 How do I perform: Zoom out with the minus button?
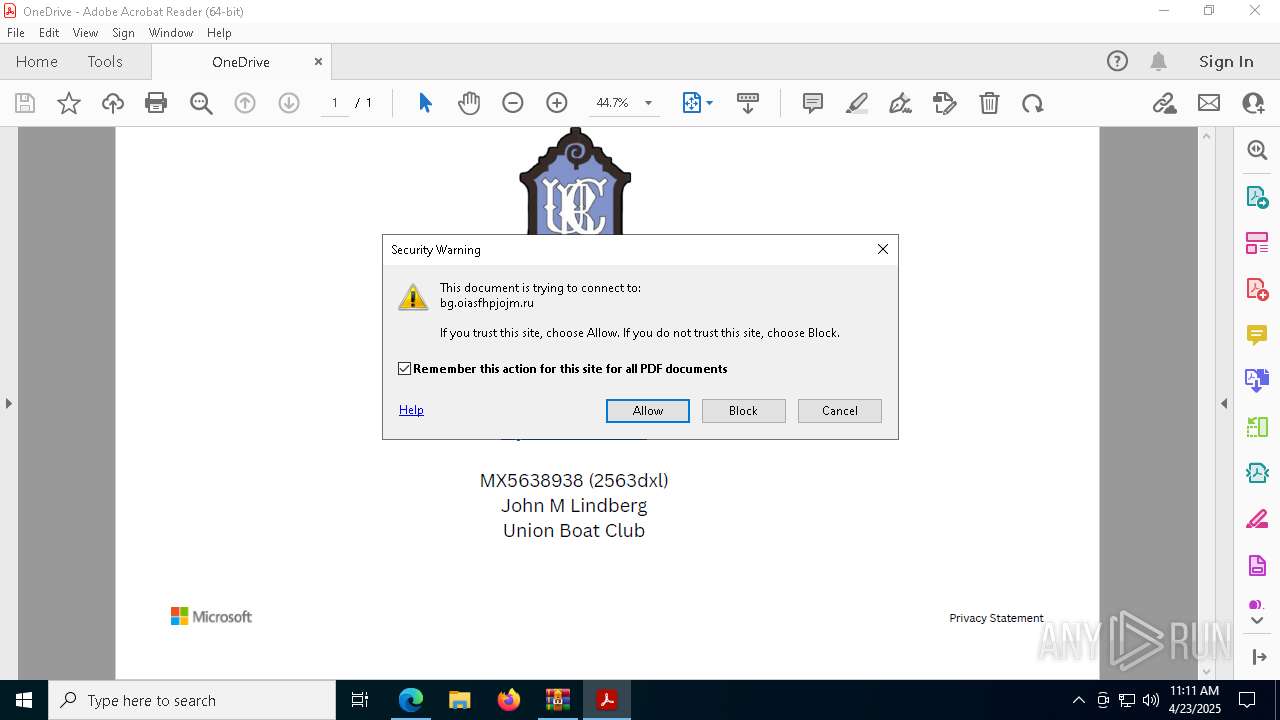coord(513,103)
